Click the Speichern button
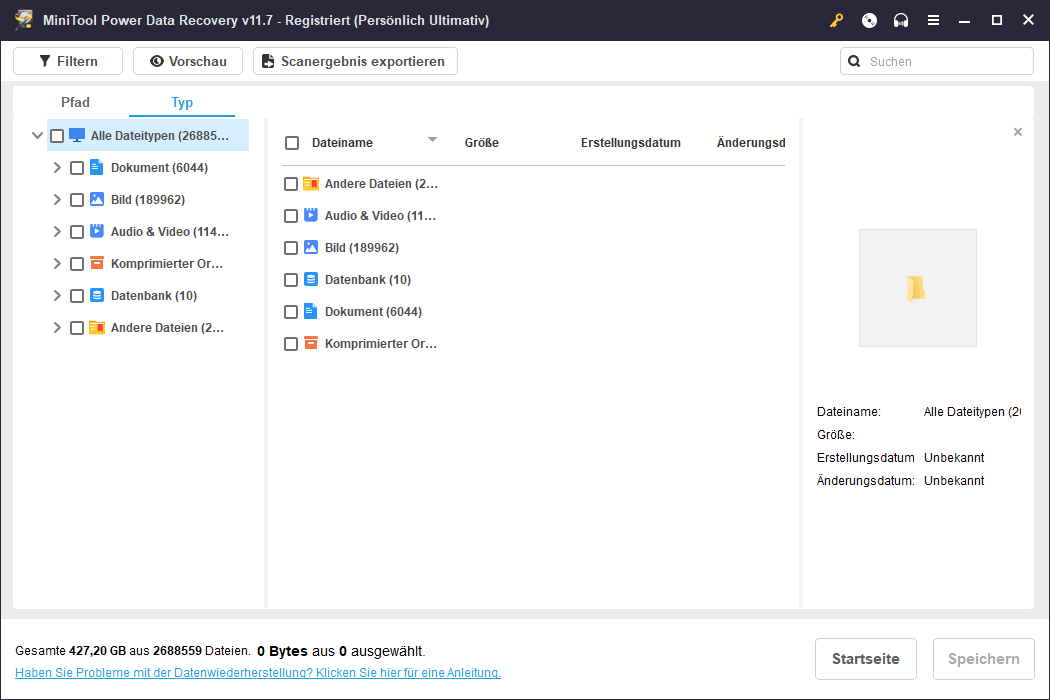 coord(984,659)
